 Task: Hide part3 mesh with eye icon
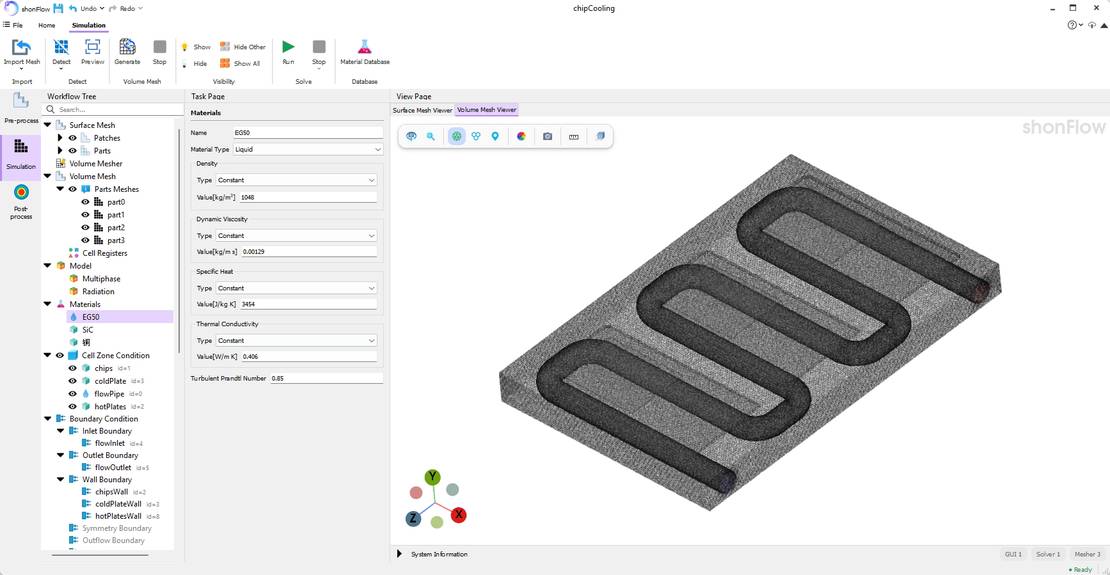point(86,240)
